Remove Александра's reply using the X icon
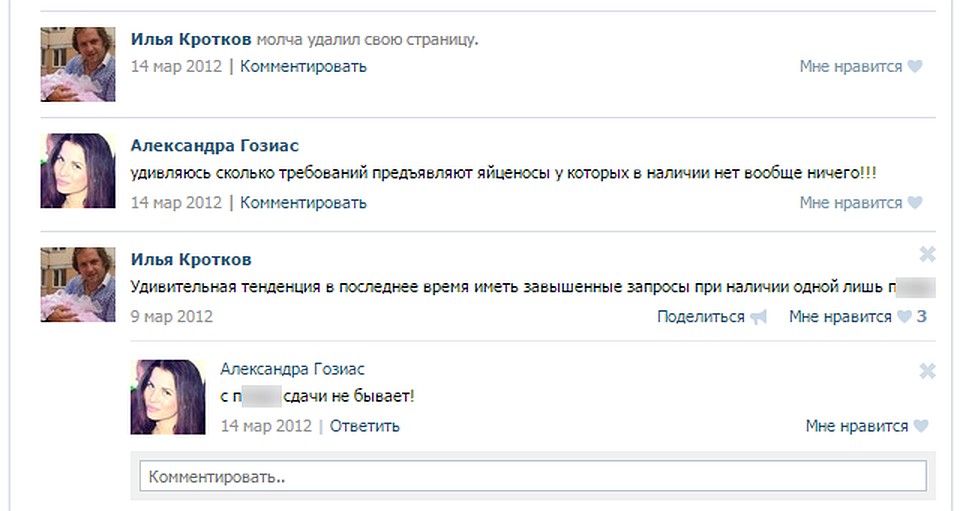This screenshot has width=960, height=511. pos(927,371)
